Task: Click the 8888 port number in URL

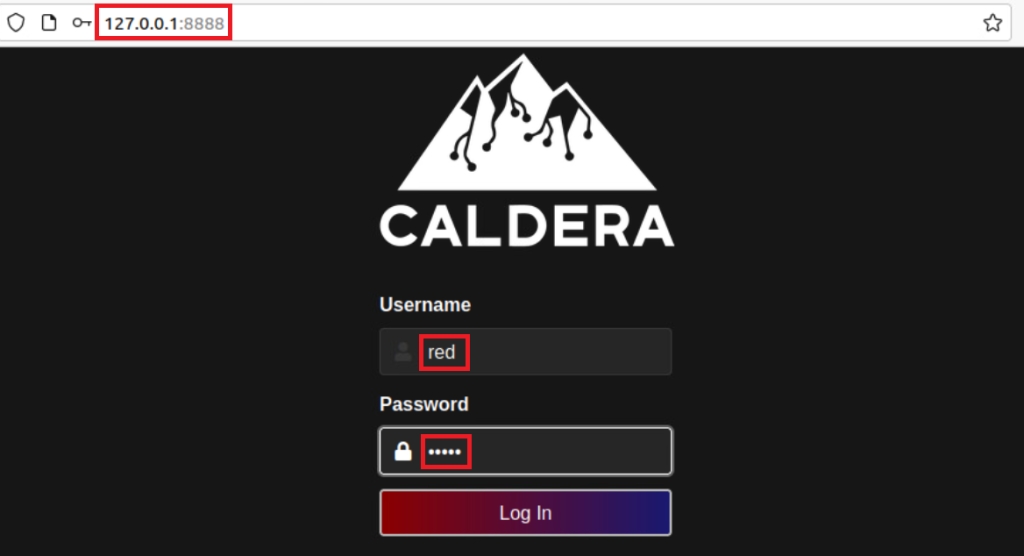Action: click(204, 24)
